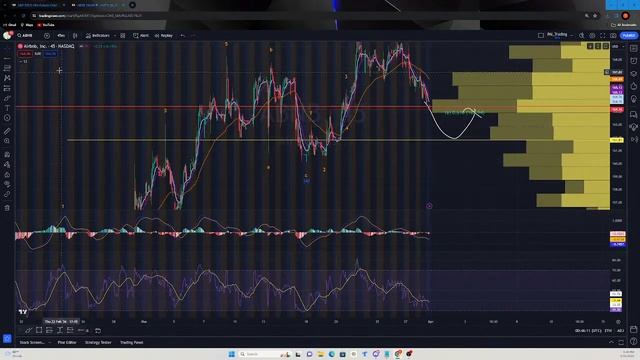Viewport: 640px width, 360px height.
Task: Open the Chrome taskbar icon
Action: pyautogui.click(x=398, y=354)
